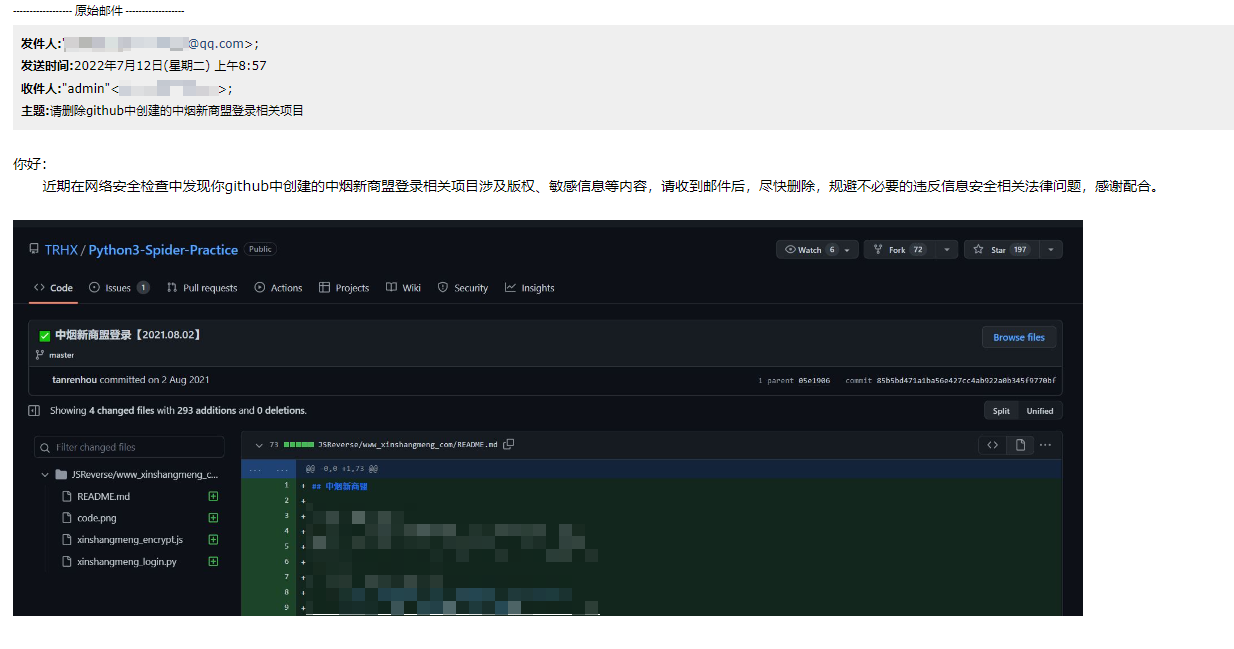Click the sent time 2022年7月12日
1234x649 pixels.
(x=170, y=66)
